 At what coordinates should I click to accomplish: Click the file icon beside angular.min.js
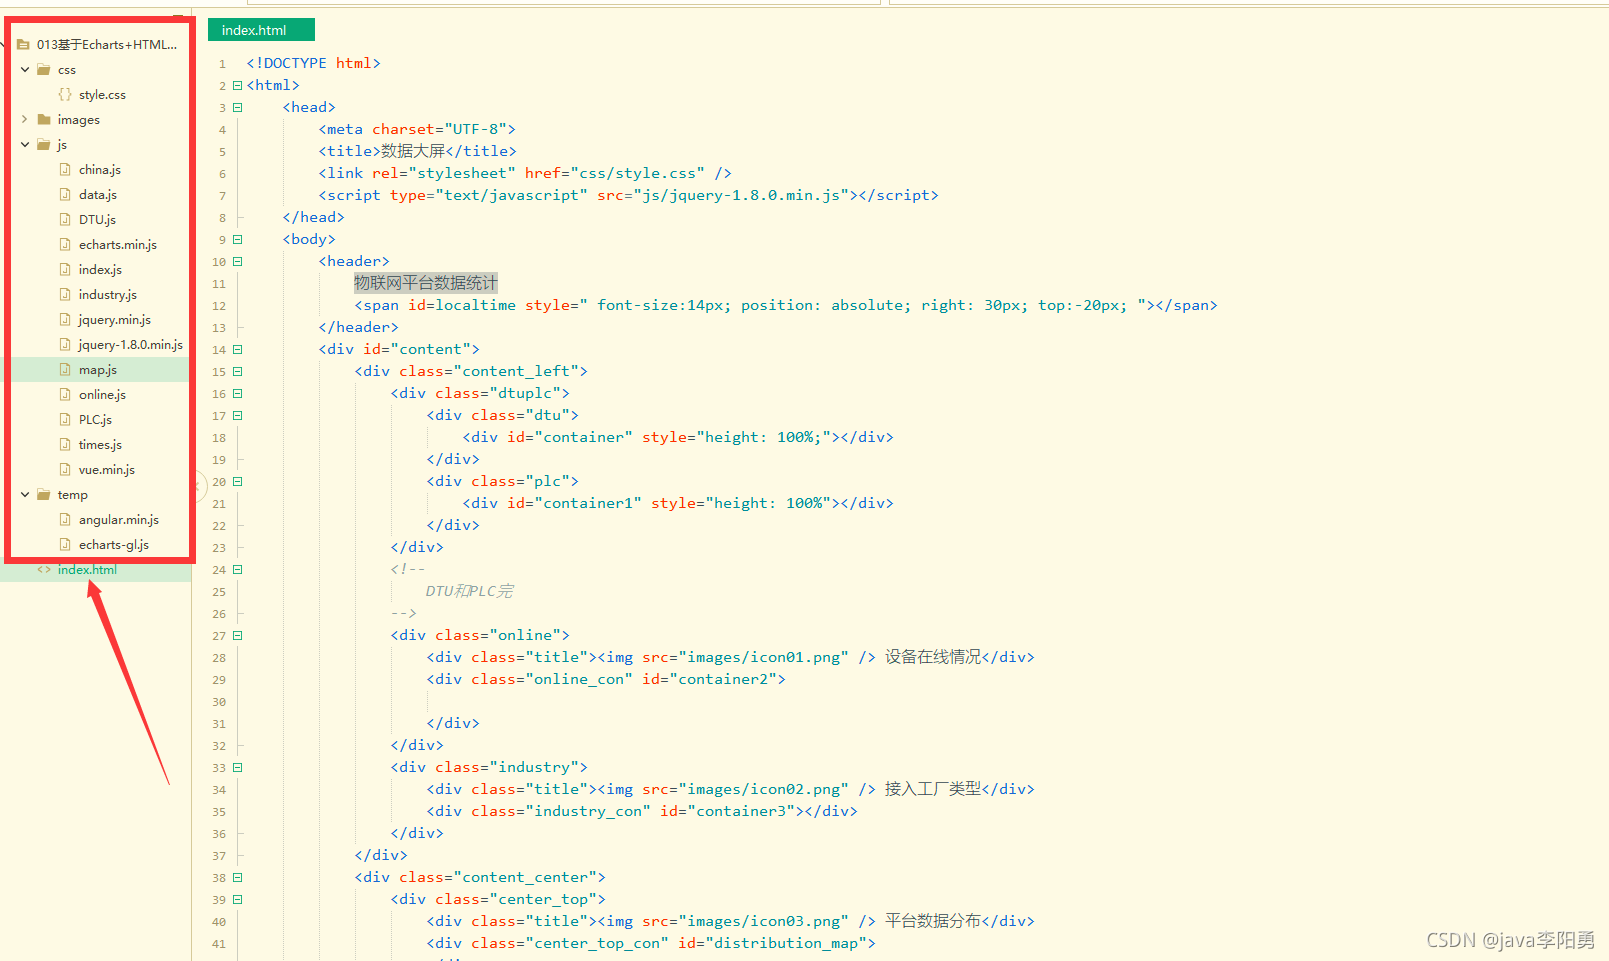(65, 520)
